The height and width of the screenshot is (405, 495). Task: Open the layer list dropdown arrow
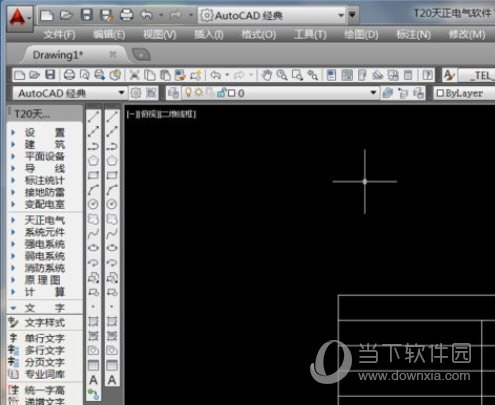373,93
